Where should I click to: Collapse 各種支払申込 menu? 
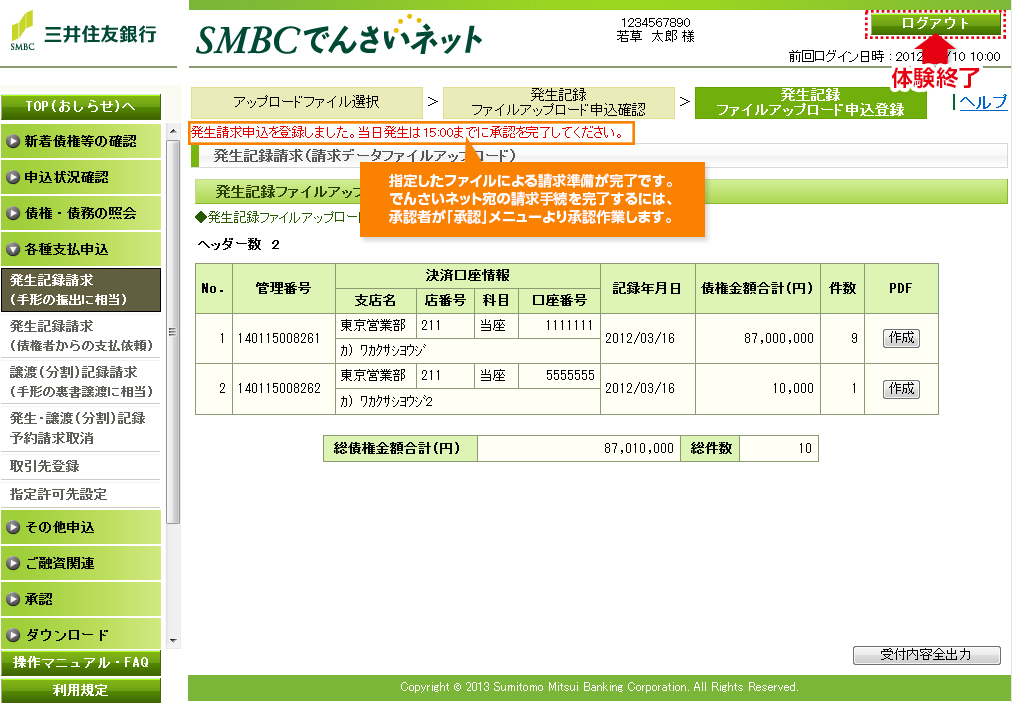point(81,249)
